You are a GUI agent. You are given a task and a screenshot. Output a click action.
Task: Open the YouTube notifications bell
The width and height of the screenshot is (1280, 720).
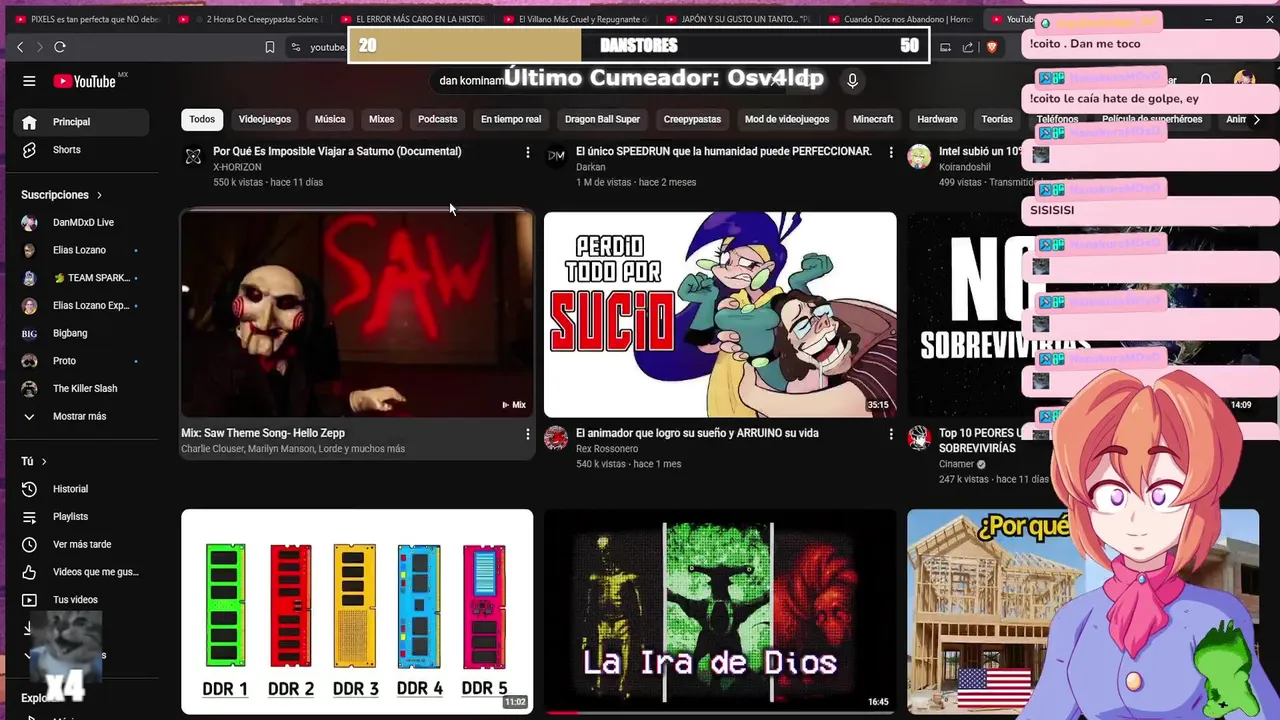[1206, 81]
